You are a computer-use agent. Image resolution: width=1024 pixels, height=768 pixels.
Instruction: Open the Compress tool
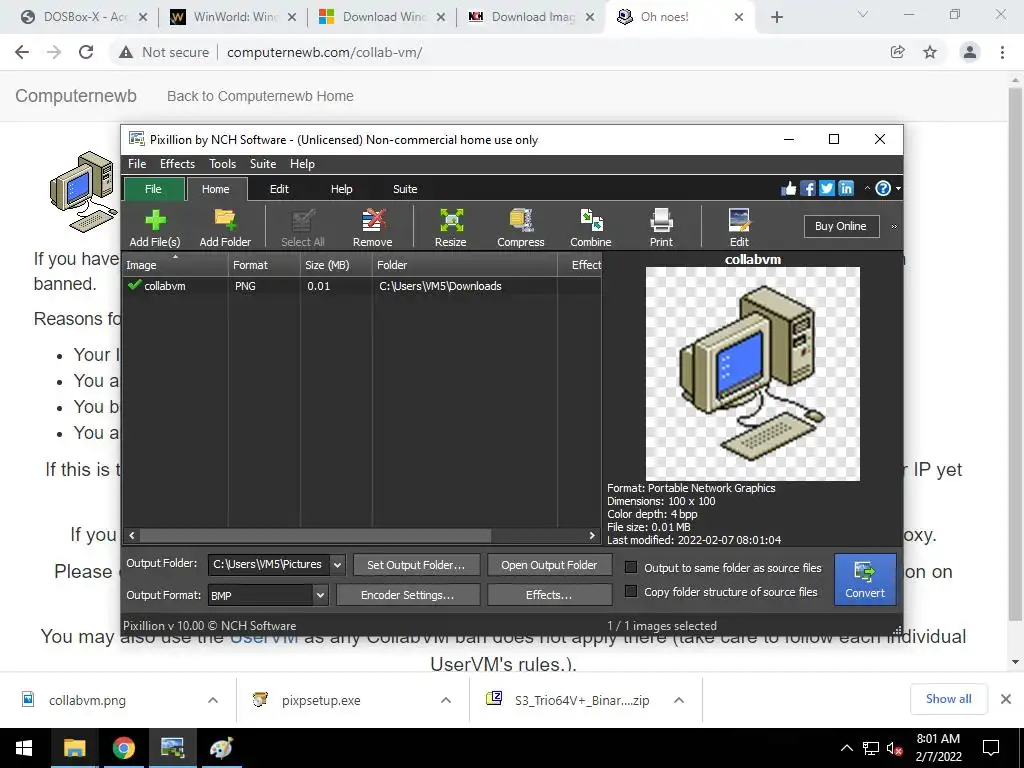(x=520, y=227)
